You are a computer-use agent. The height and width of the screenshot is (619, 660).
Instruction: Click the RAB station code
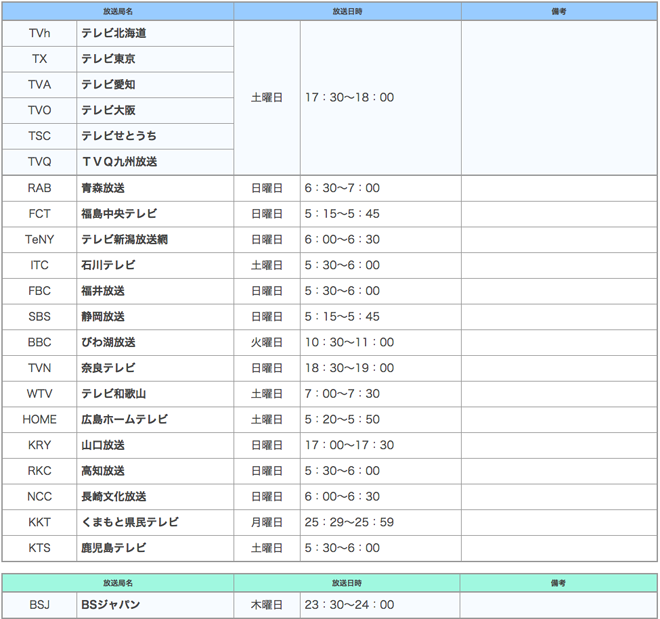[40, 188]
